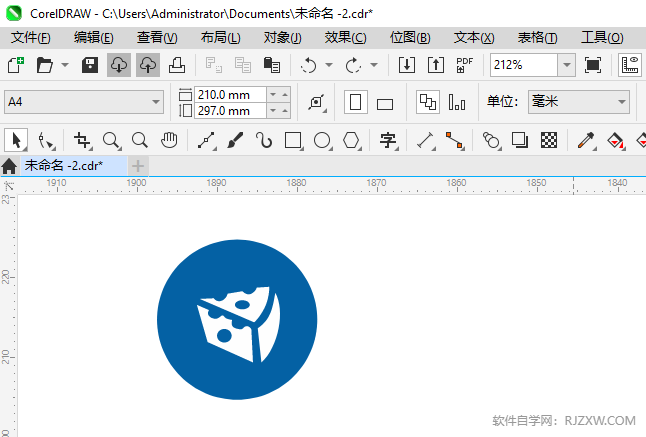Viewport: 646px width, 437px height.
Task: Select the Crop tool
Action: (82, 140)
